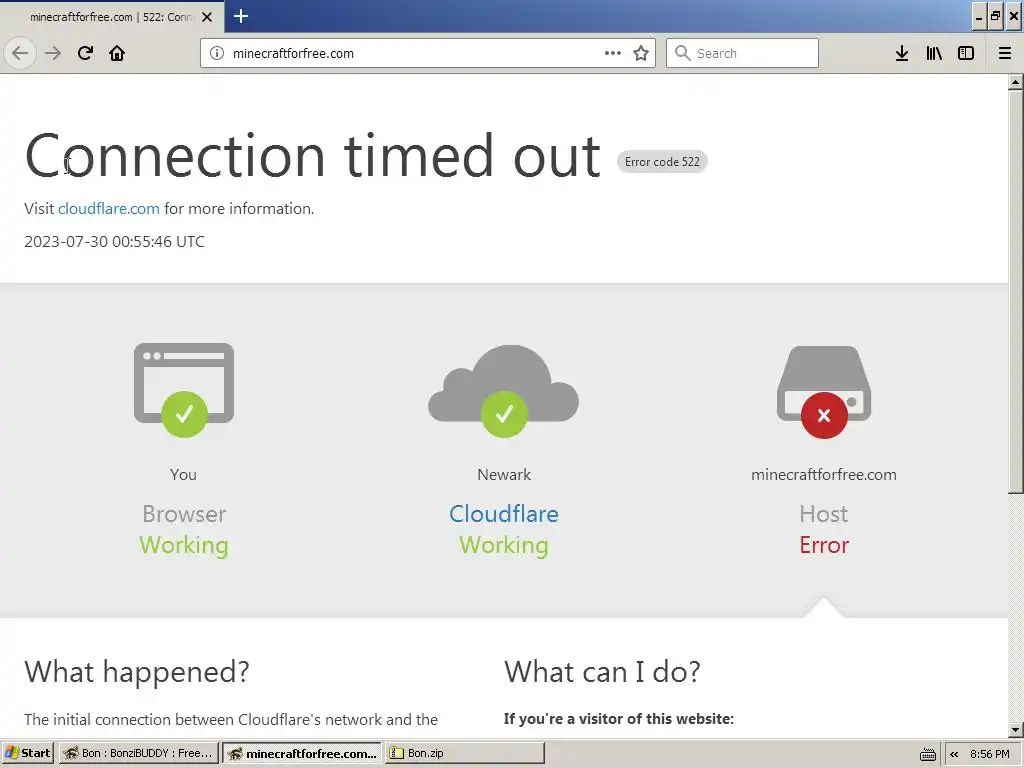Click the search magnifier icon
The image size is (1024, 768).
coord(682,53)
